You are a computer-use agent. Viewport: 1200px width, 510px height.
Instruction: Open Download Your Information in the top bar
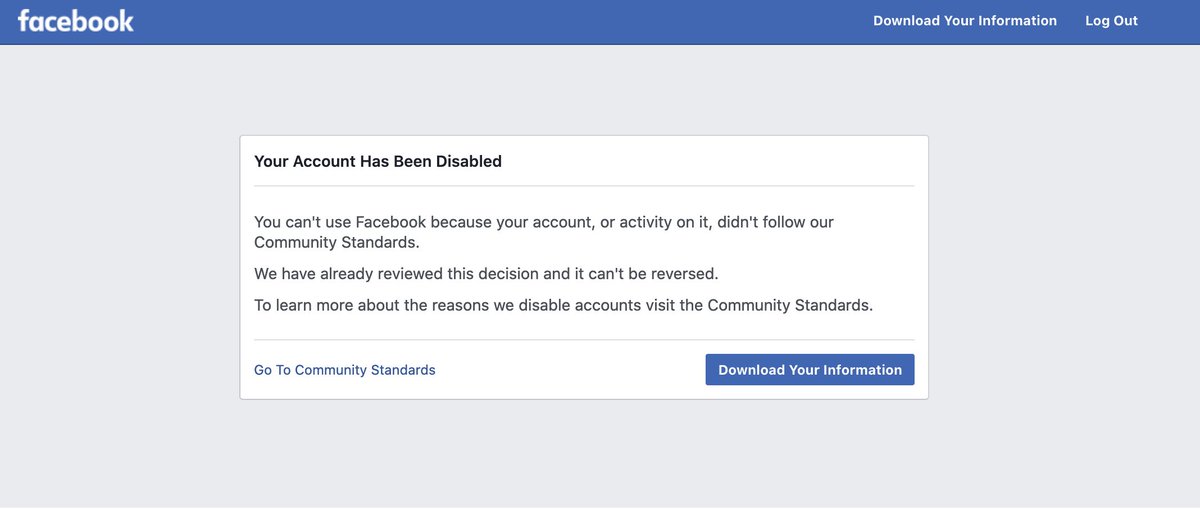(964, 21)
